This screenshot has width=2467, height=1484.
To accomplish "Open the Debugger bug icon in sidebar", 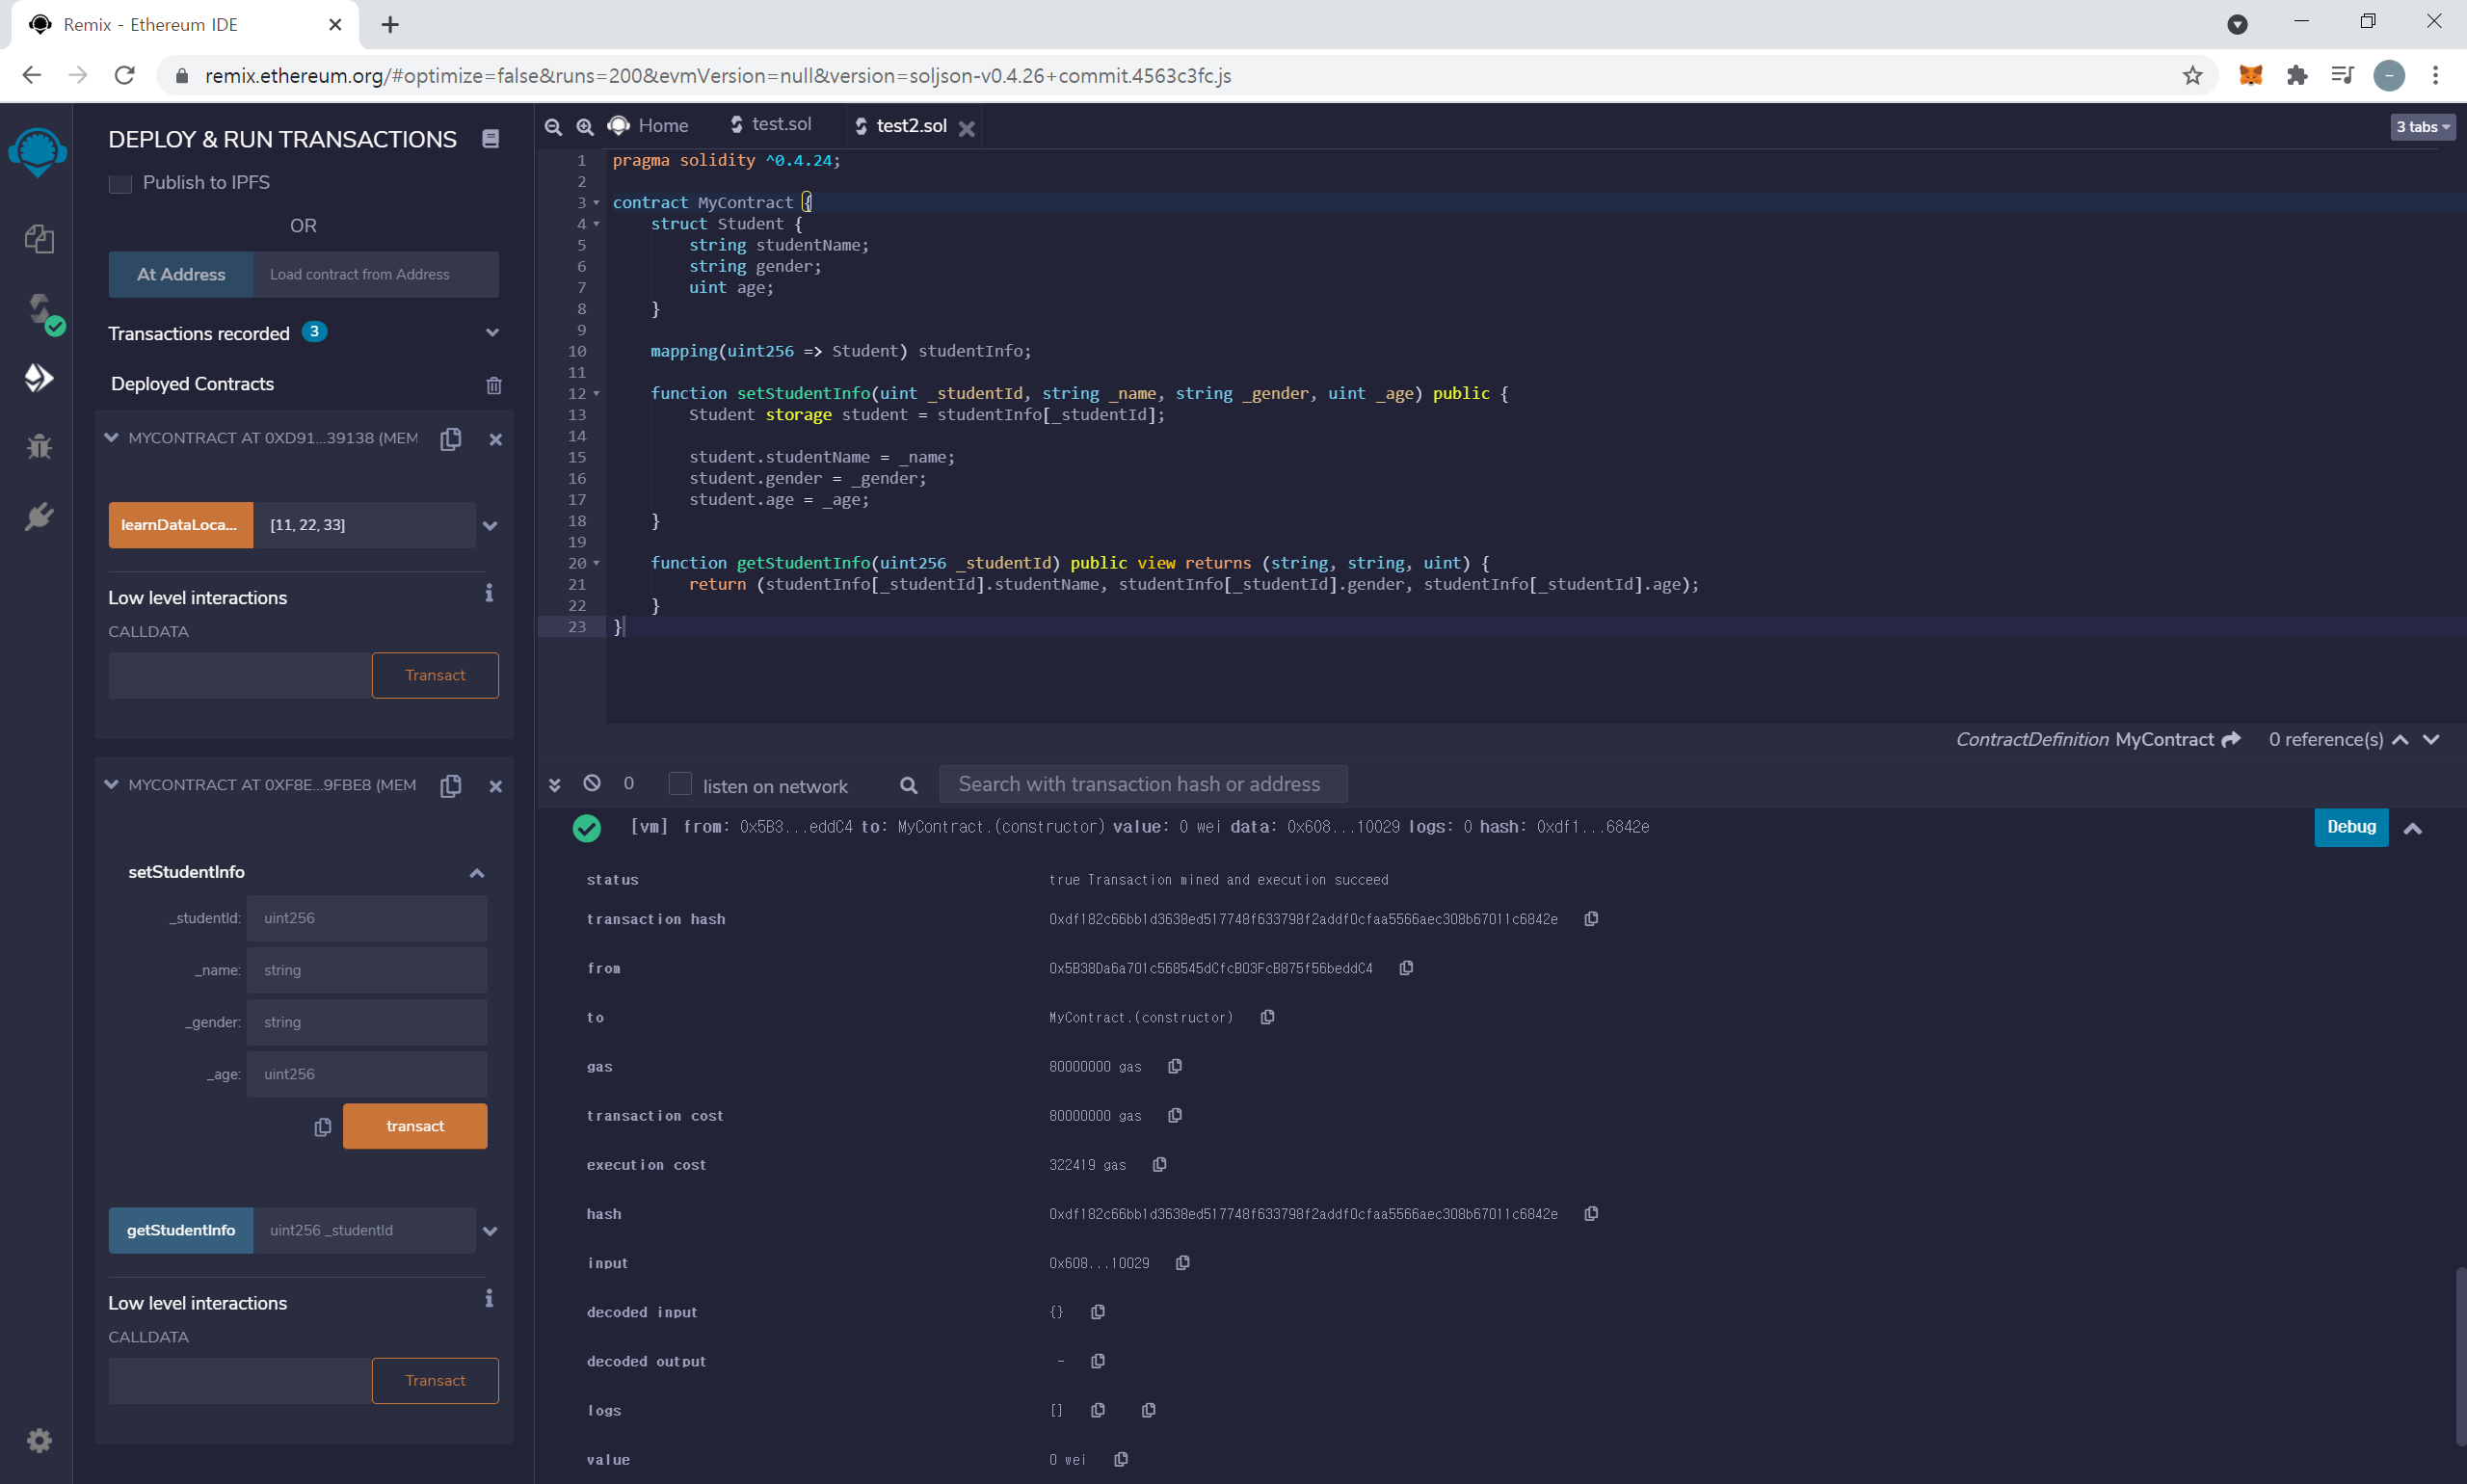I will [x=39, y=446].
